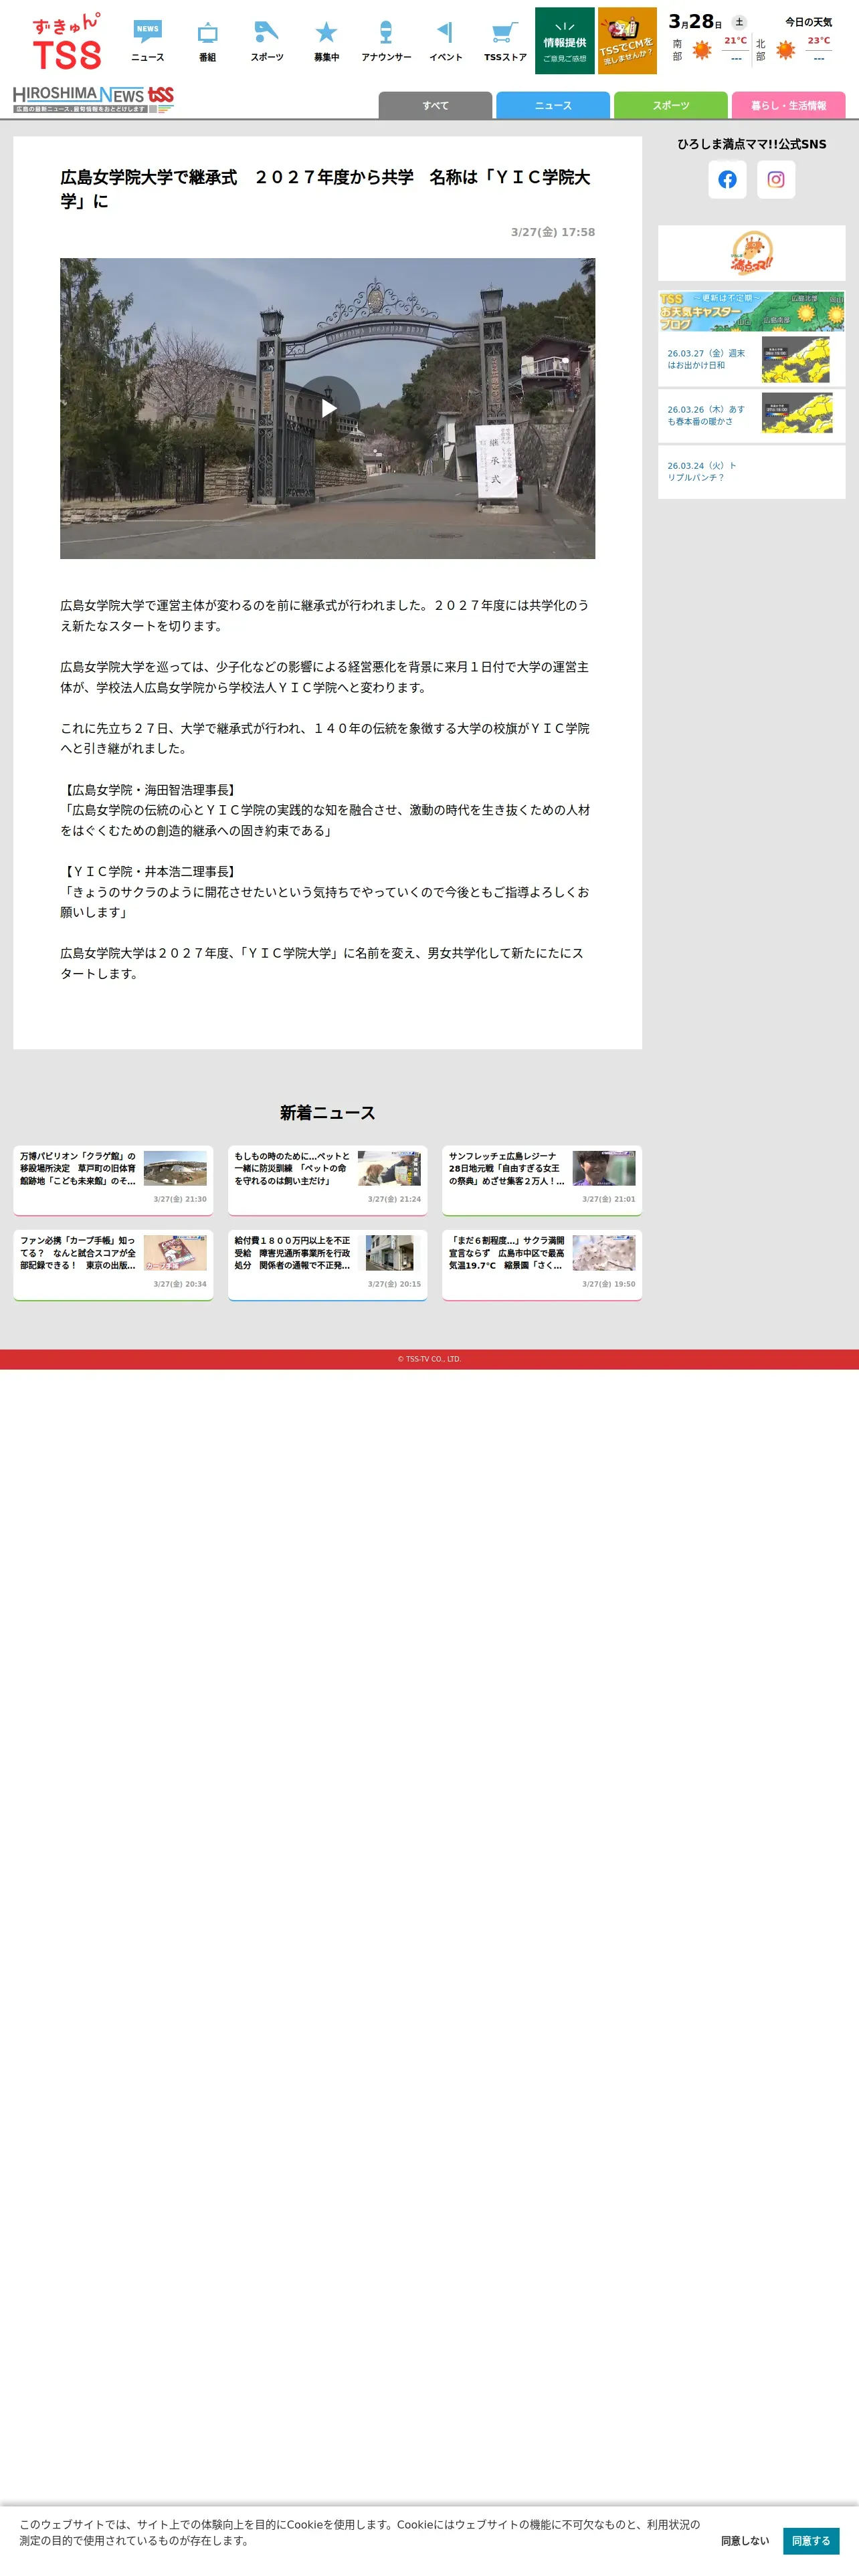The height and width of the screenshot is (2576, 859).
Task: Open blog post 26.03.26 春本番の暖かさ
Action: click(706, 416)
